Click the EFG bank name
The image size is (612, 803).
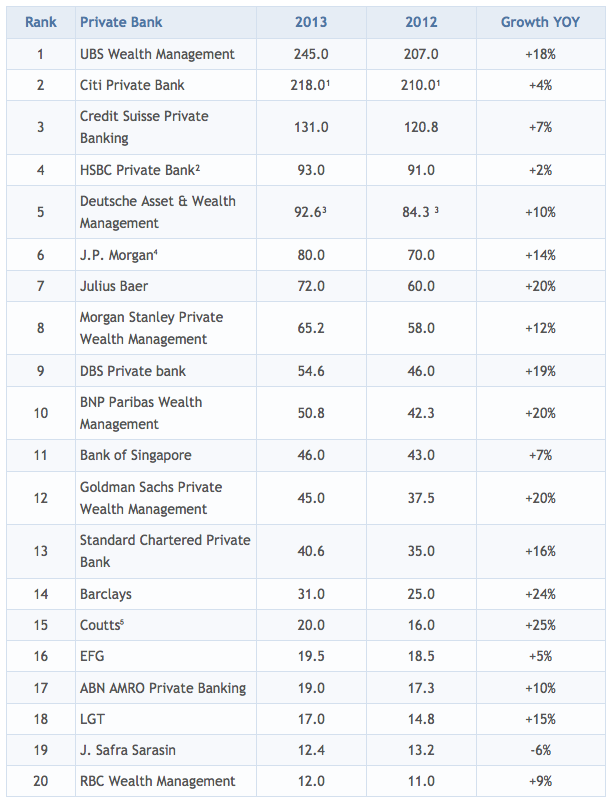coord(92,656)
